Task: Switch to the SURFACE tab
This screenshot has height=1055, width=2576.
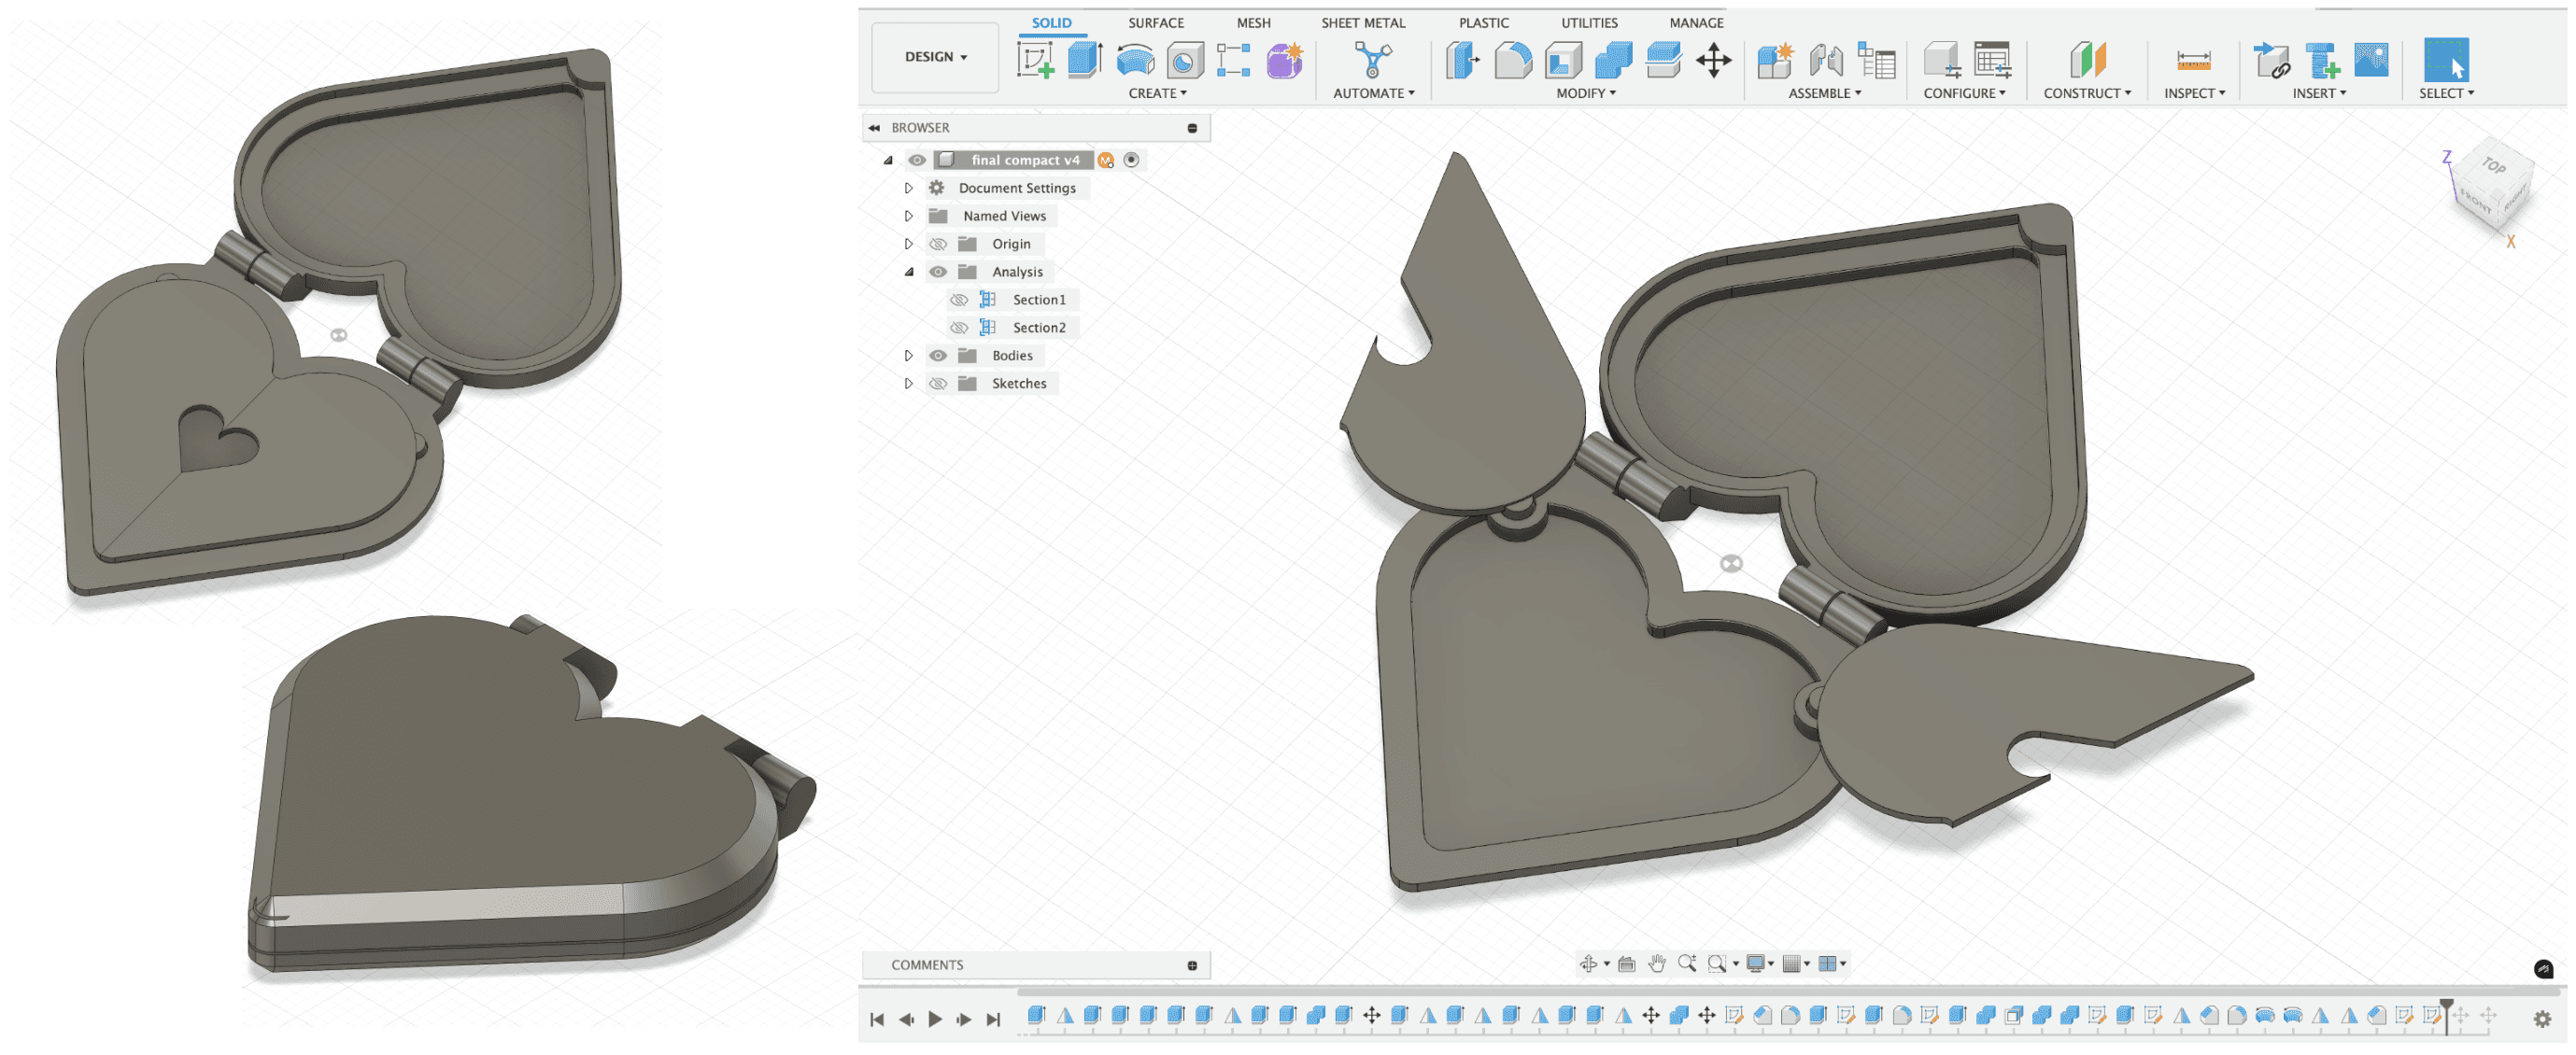Action: tap(1155, 23)
